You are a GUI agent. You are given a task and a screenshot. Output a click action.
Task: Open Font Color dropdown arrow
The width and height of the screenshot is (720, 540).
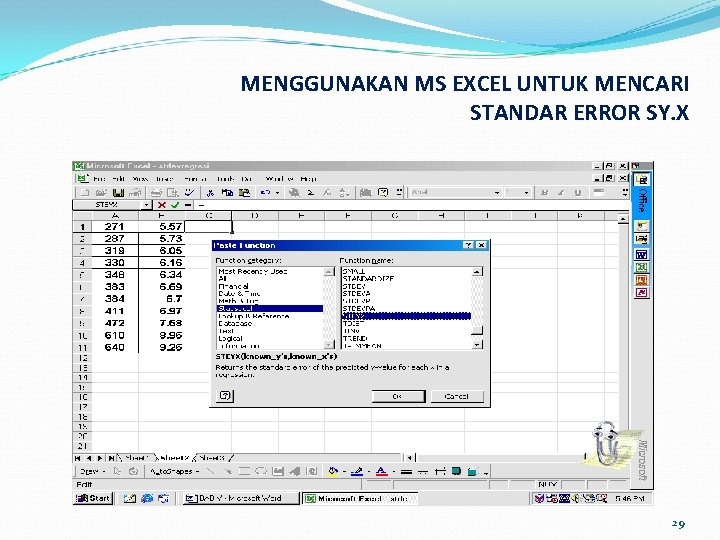point(393,471)
